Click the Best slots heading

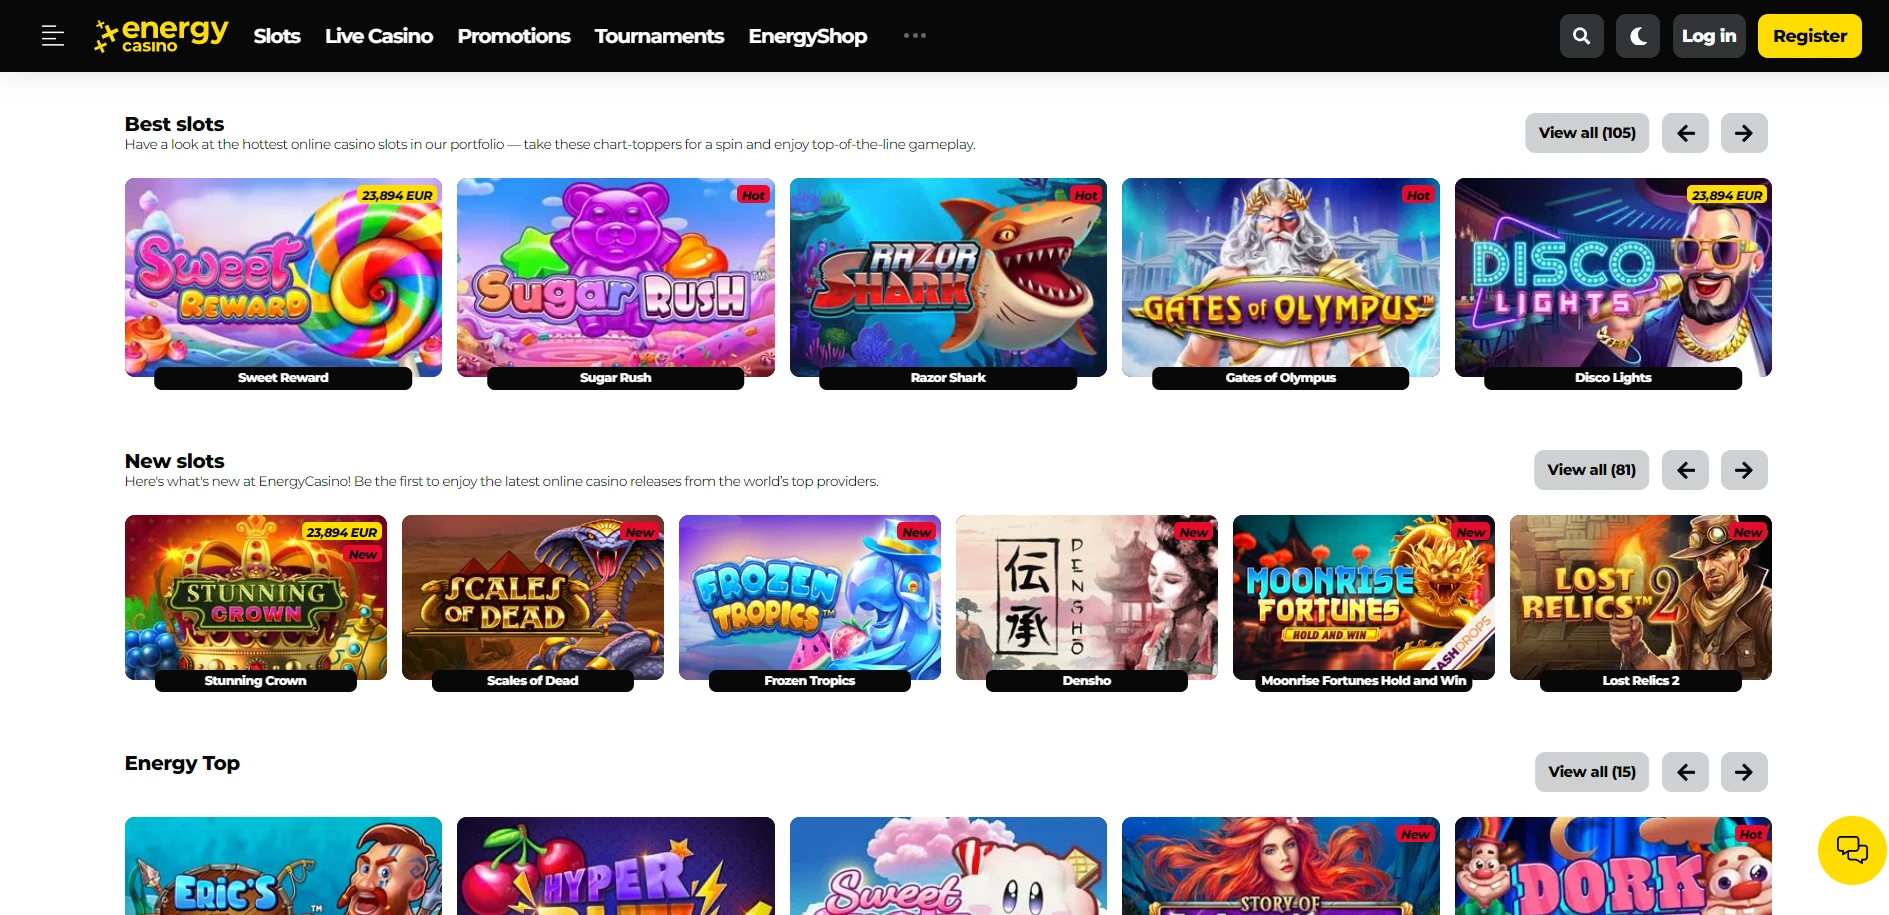coord(174,124)
